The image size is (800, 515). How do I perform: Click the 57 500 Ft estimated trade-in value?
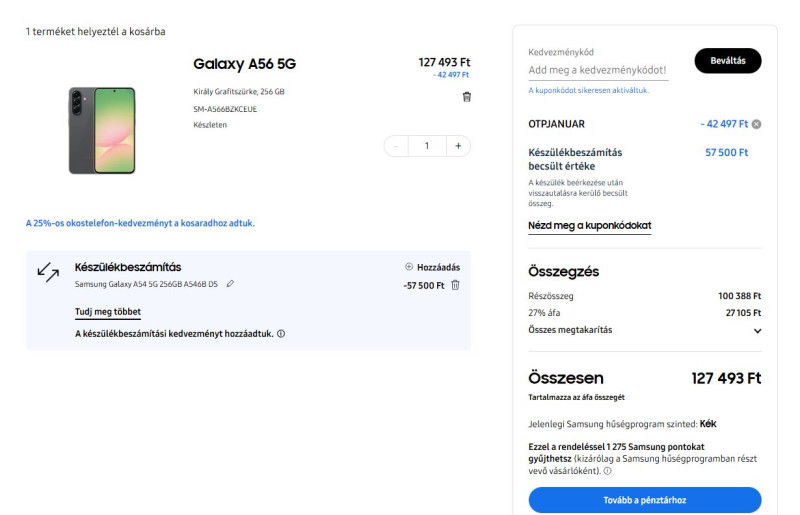(727, 153)
